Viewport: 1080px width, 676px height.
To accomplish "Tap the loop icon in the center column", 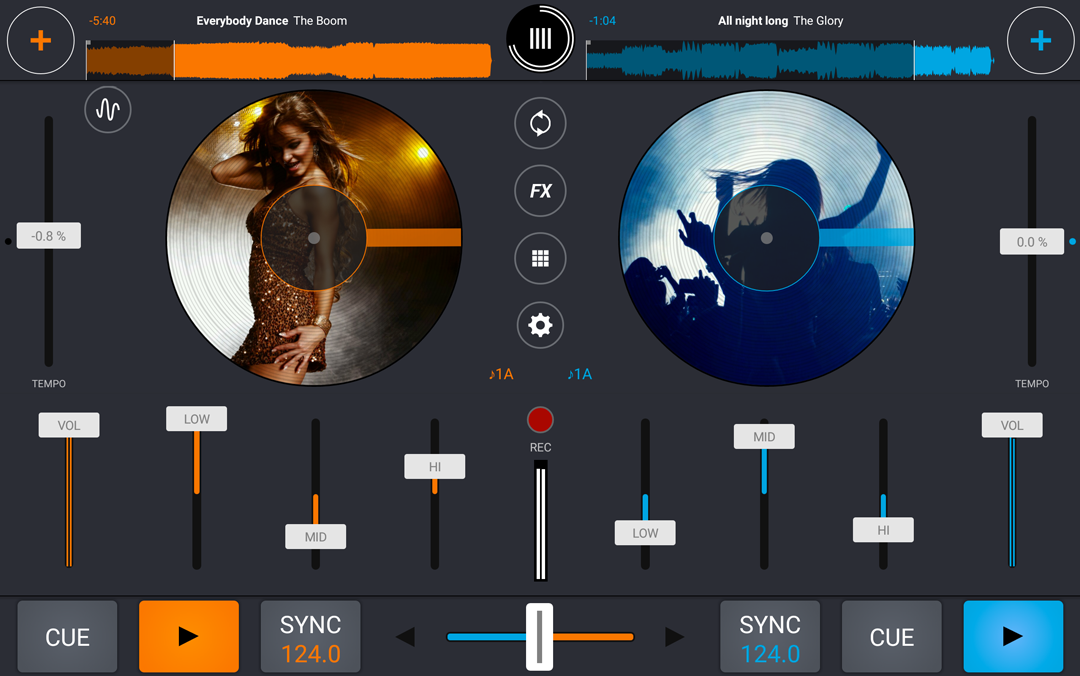I will pyautogui.click(x=540, y=123).
